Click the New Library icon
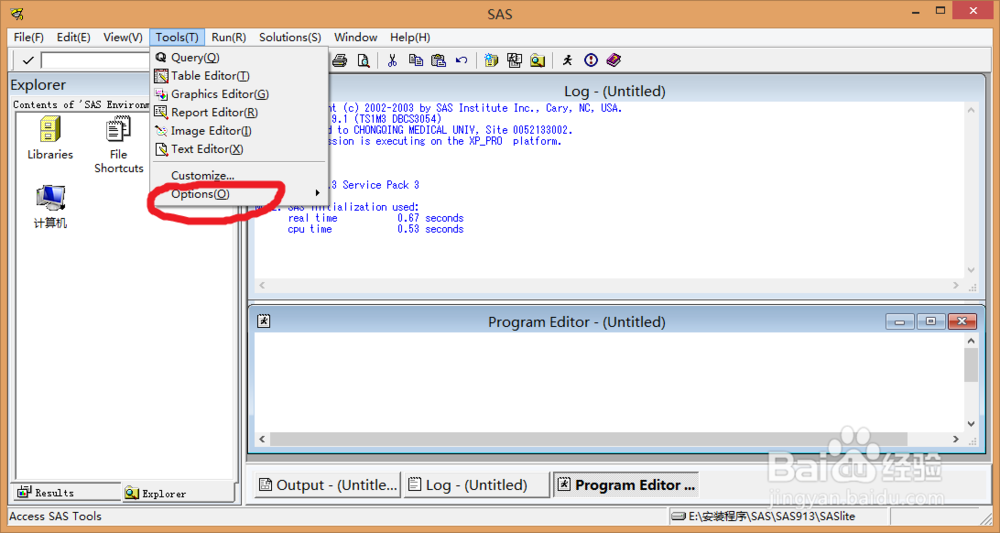The height and width of the screenshot is (533, 1000). [491, 61]
